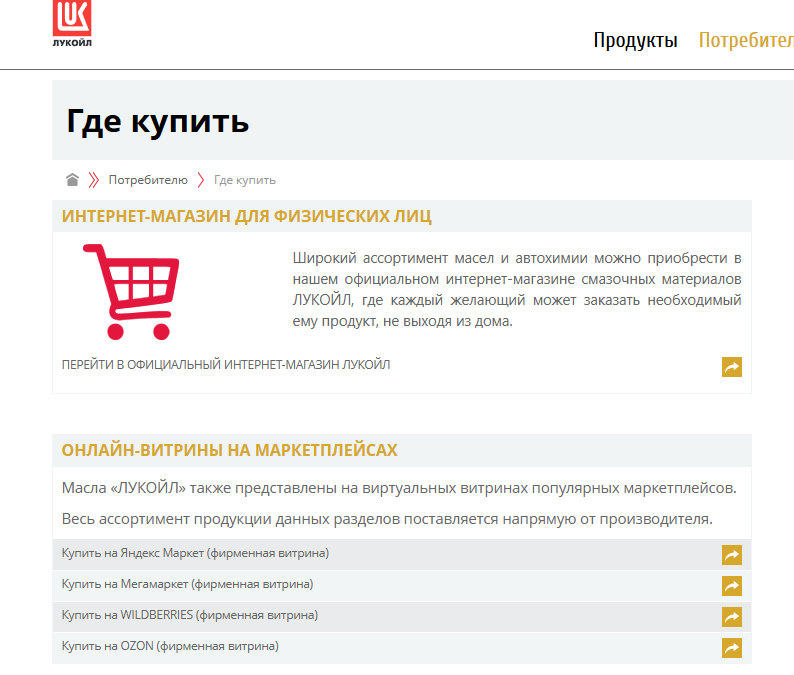Click the home breadcrumb icon
Viewport: 794px width, 675px height.
click(72, 180)
